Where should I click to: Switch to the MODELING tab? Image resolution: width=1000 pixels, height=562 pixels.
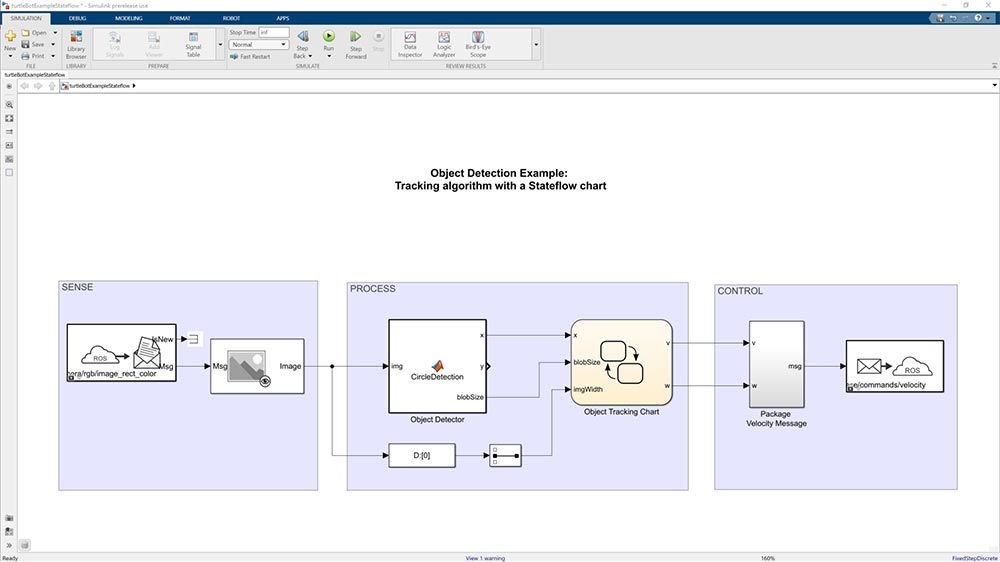(129, 18)
